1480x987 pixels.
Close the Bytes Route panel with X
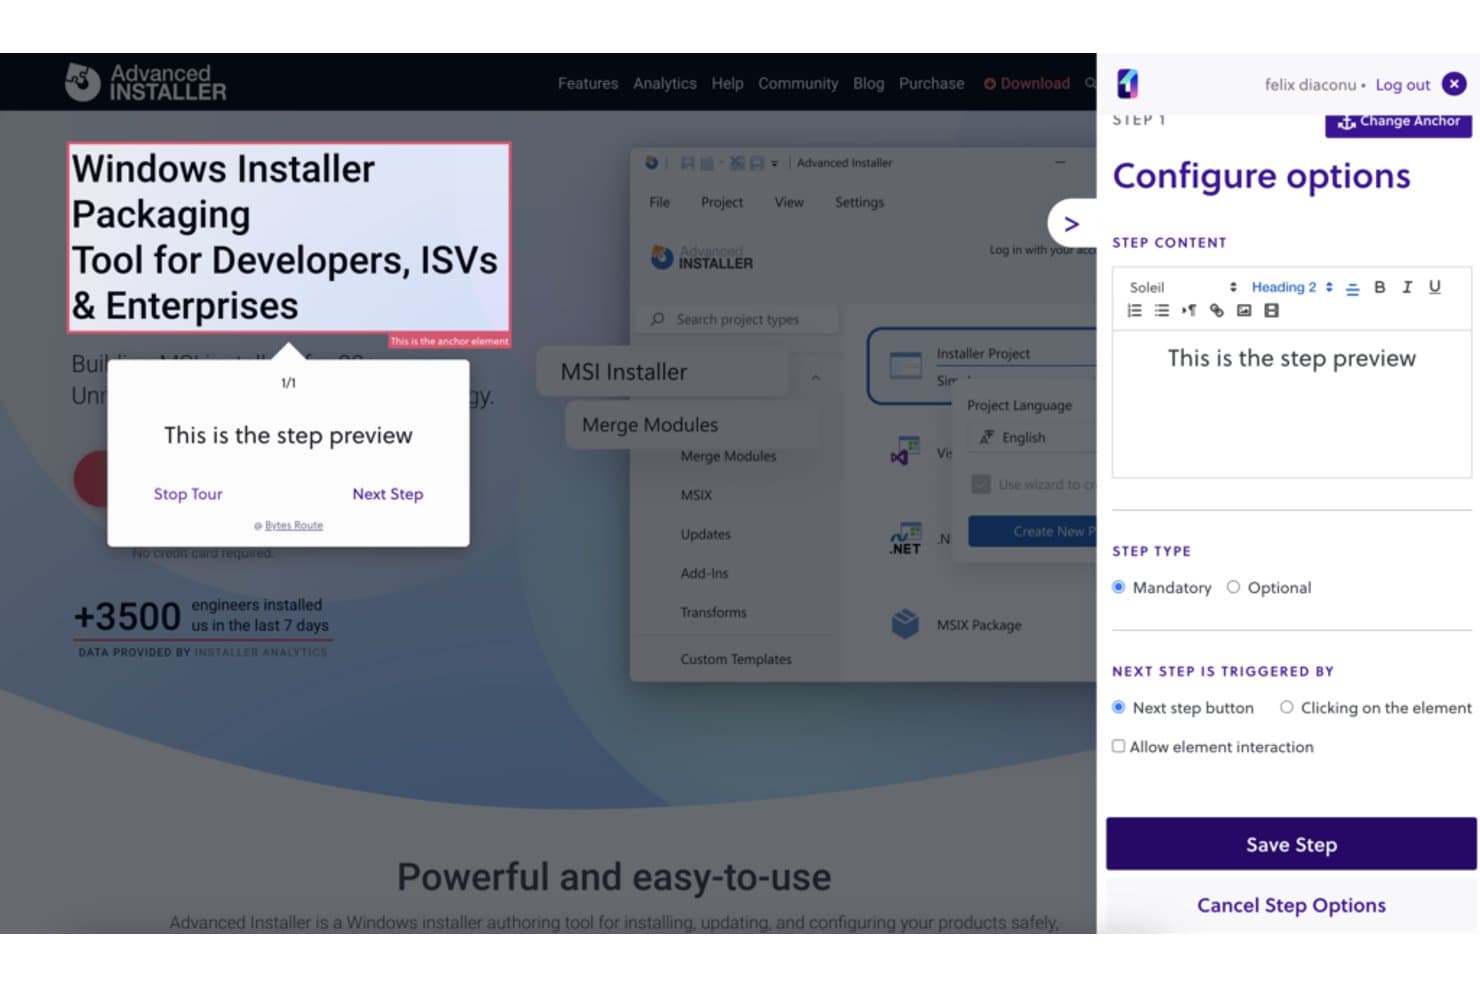1455,84
